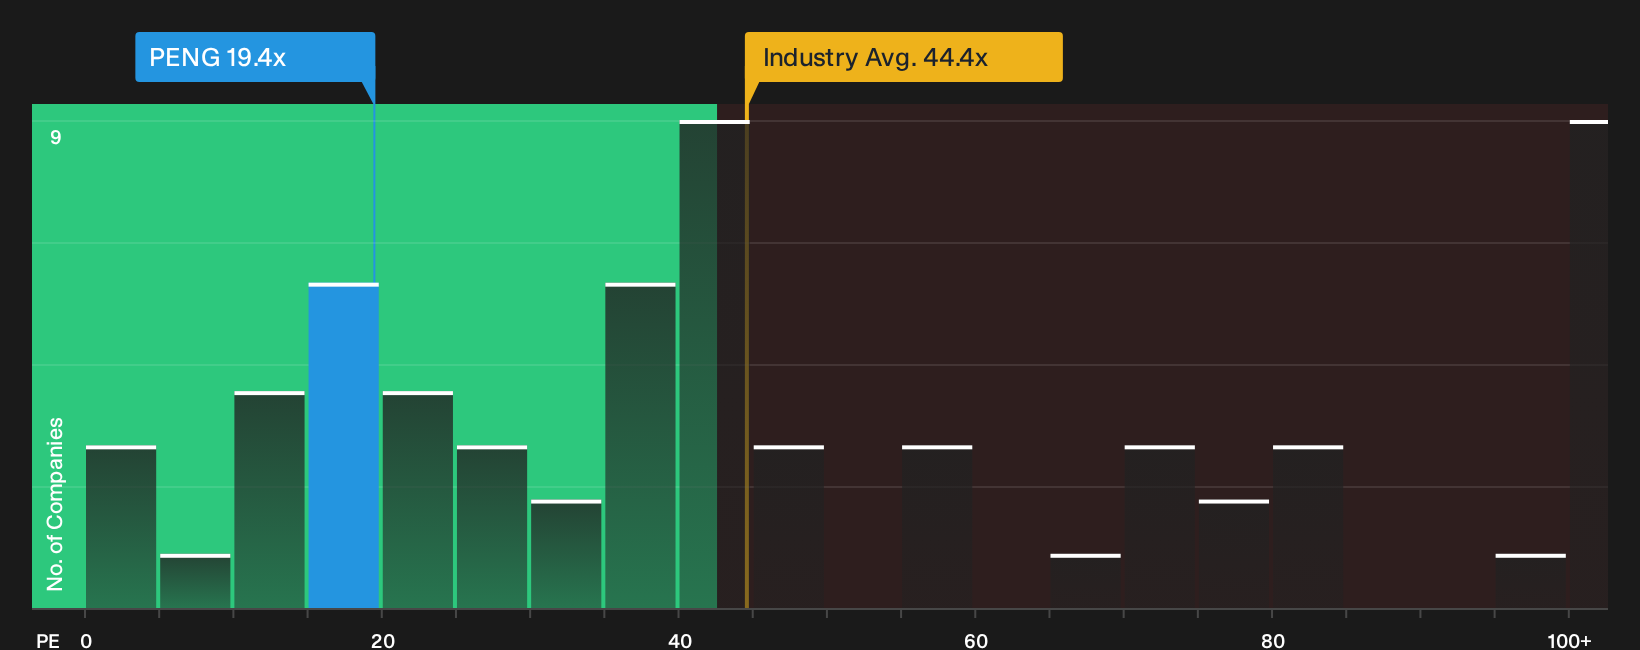Select the histogram bar for PE 75-80
Image resolution: width=1640 pixels, height=650 pixels.
point(1234,554)
